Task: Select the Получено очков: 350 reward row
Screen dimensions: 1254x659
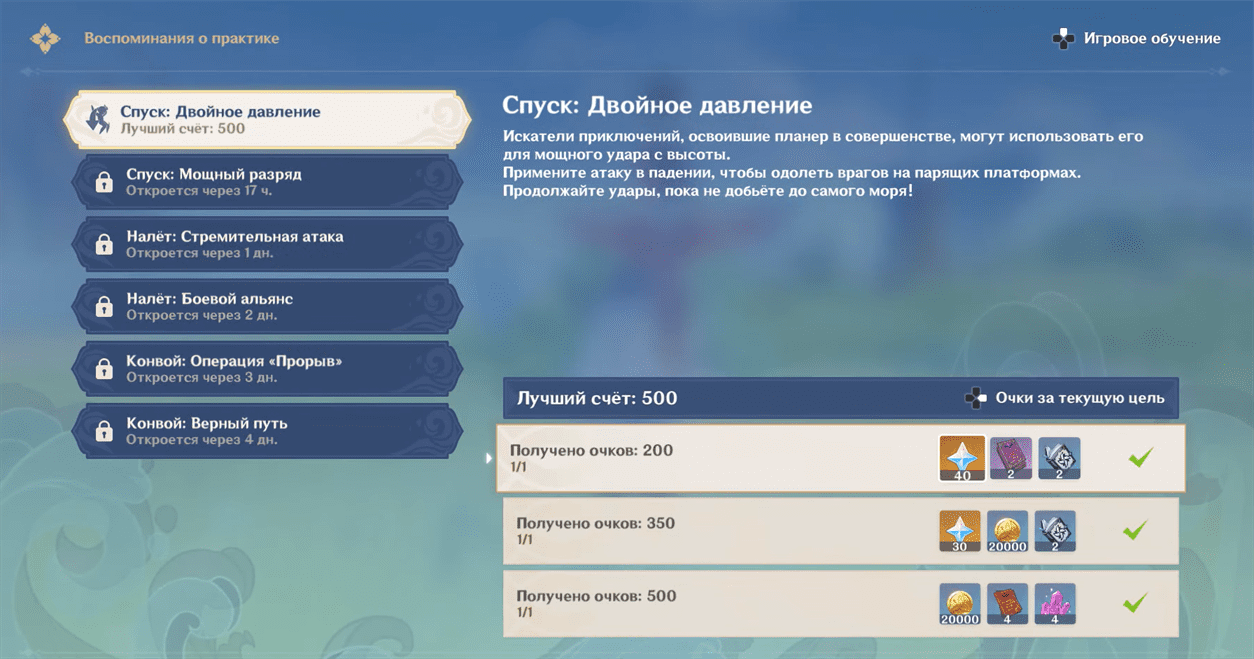Action: 841,531
